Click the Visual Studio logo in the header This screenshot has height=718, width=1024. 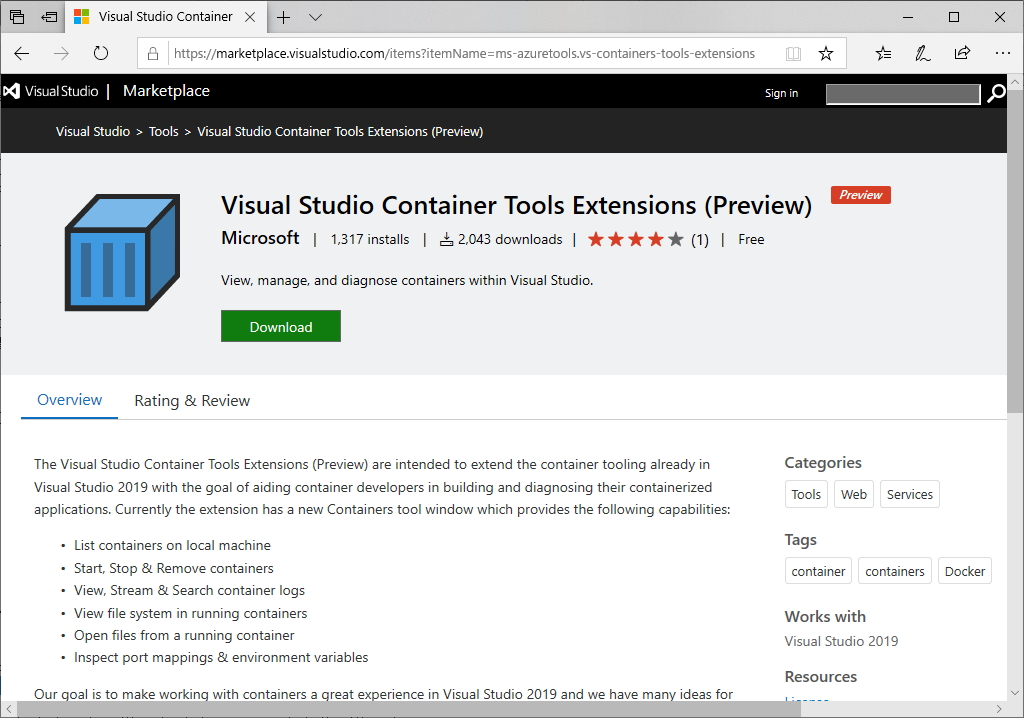tap(12, 91)
